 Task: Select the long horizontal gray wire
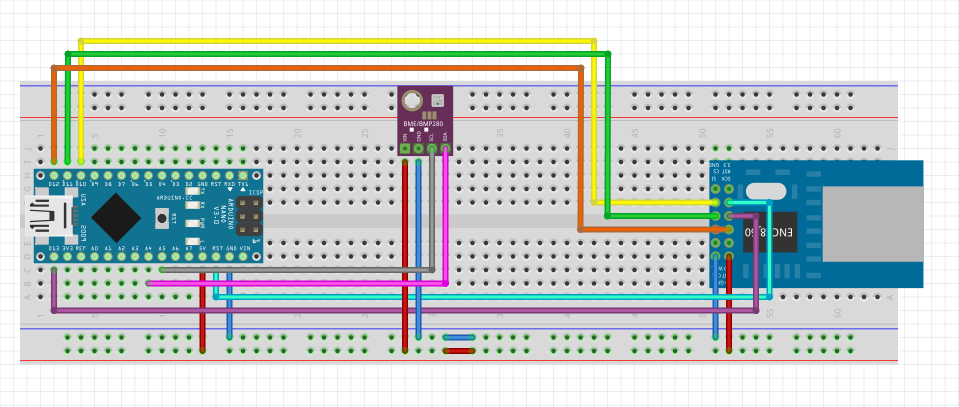pos(300,269)
